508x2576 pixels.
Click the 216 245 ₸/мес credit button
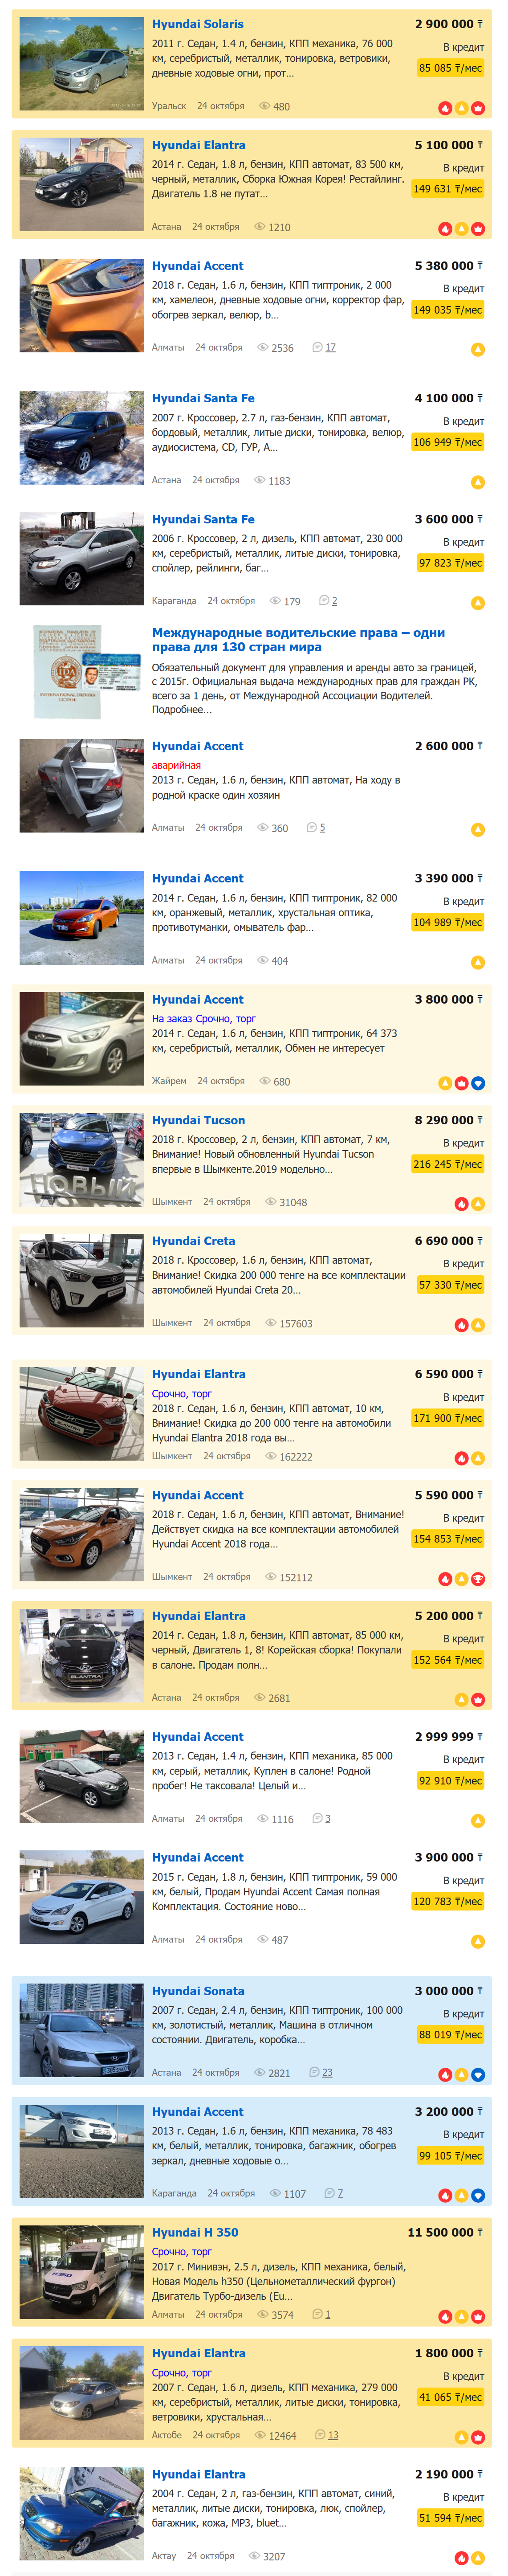click(x=447, y=1164)
